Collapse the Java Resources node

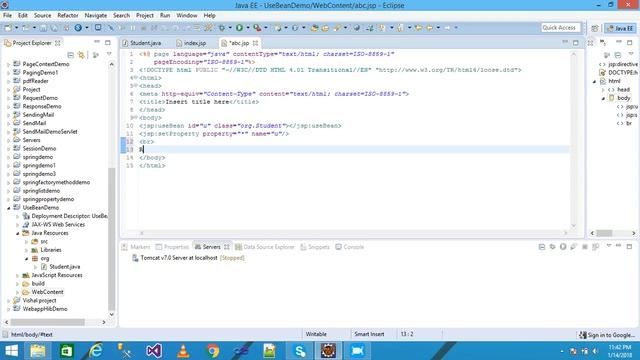[x=18, y=233]
